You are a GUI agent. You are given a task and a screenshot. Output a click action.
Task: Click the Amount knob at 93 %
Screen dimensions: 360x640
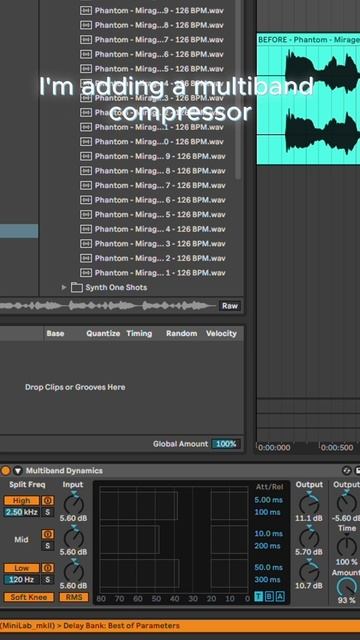[x=347, y=588]
